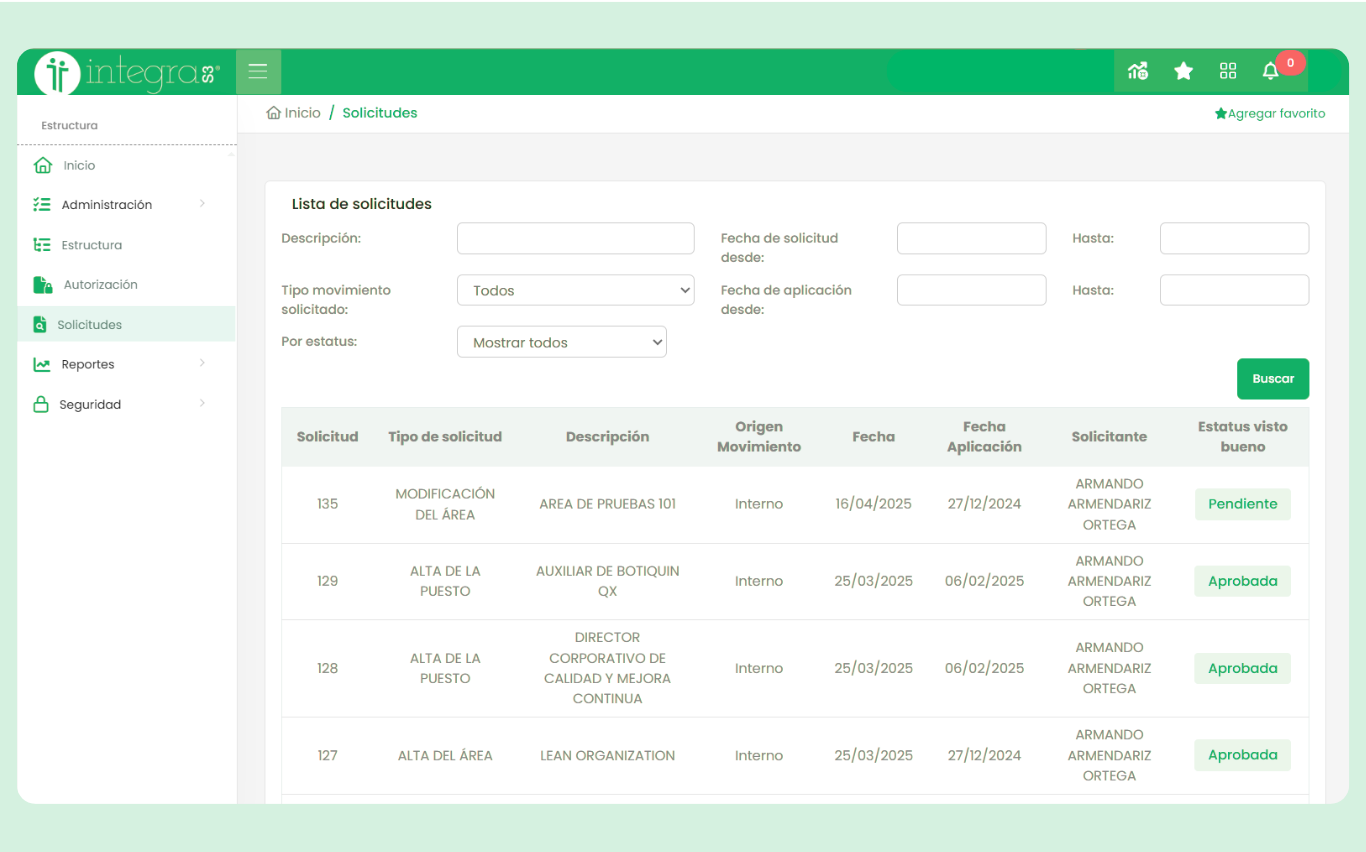The image size is (1366, 852).
Task: Click ALTA DEL ÁREA cell
Action: (x=445, y=755)
